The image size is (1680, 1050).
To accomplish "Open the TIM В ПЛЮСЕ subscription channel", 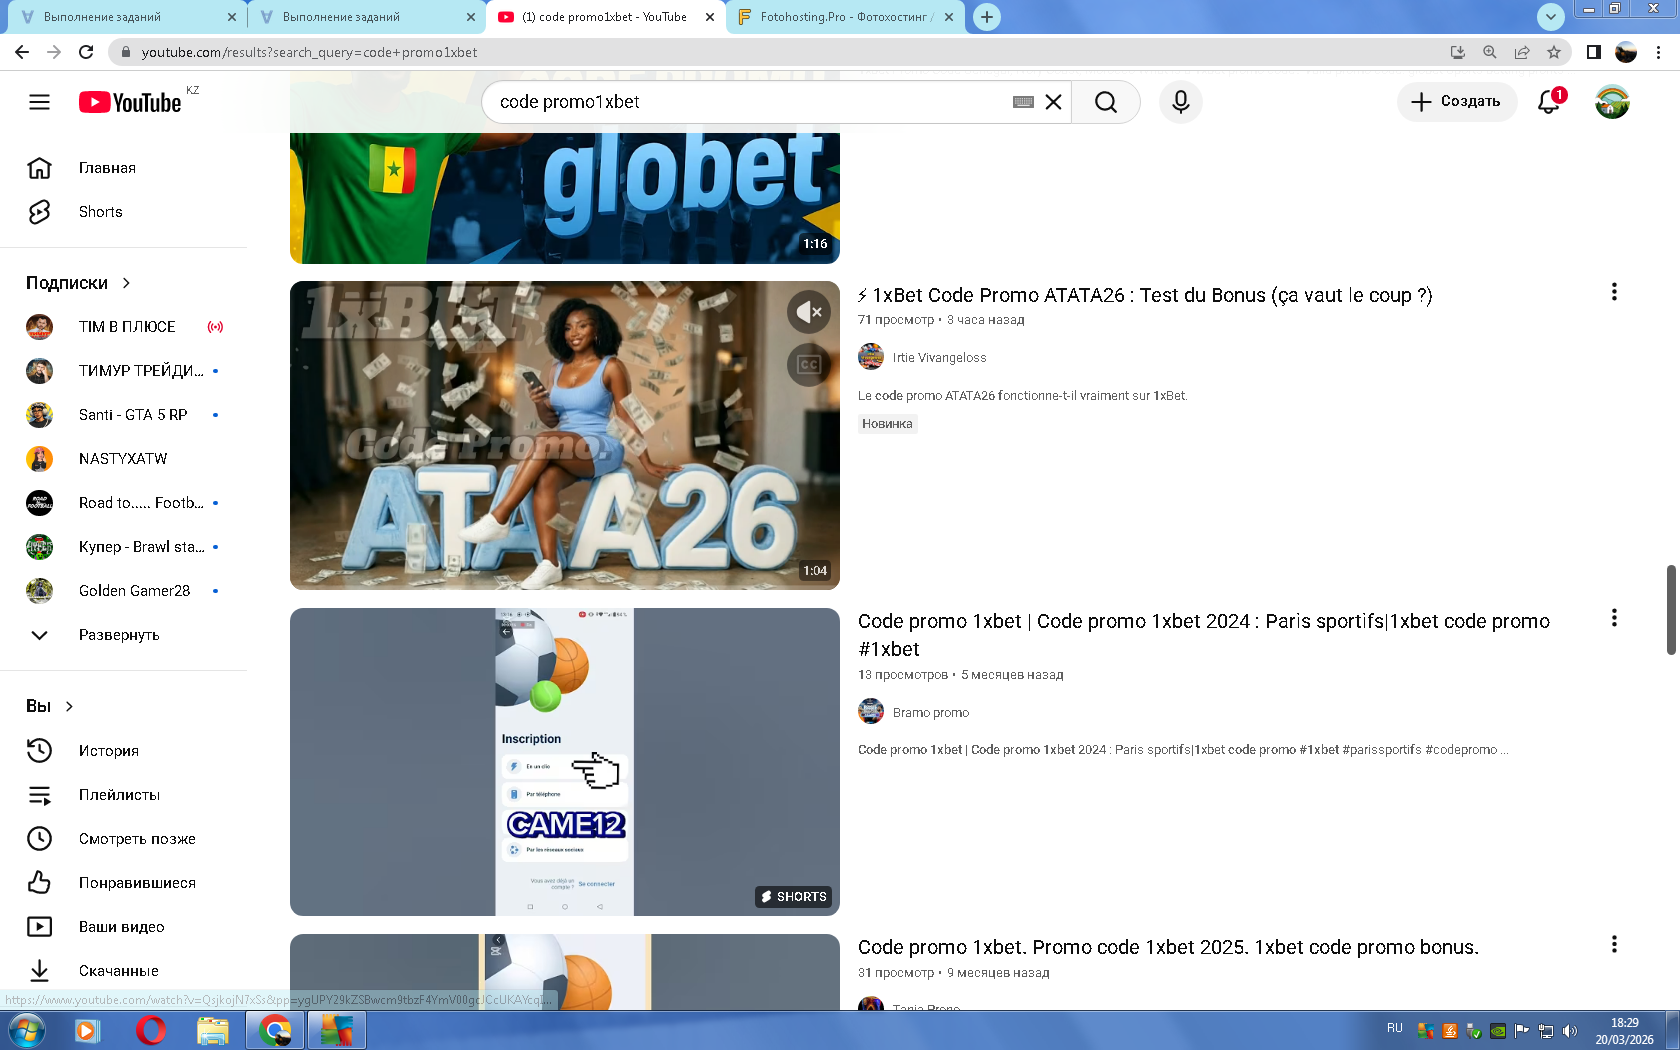I will (123, 327).
